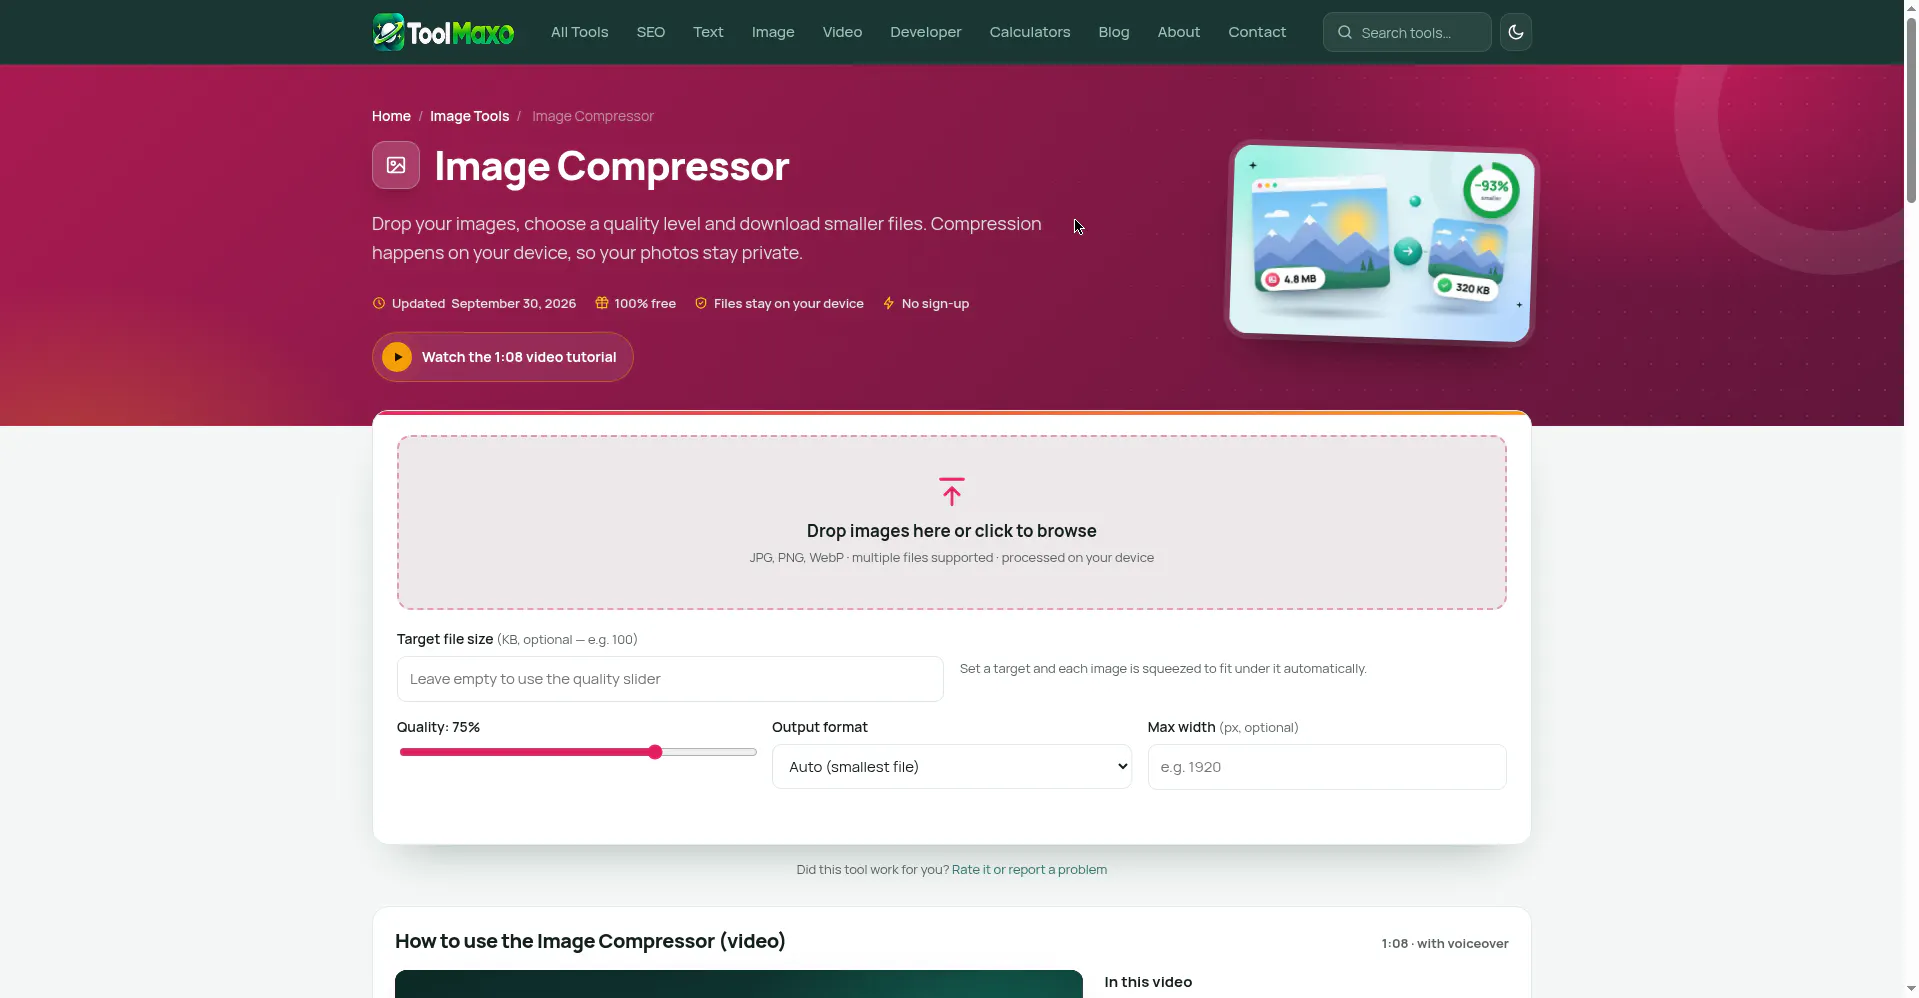Click the search magnifier icon
Viewport: 1919px width, 998px height.
click(1345, 32)
